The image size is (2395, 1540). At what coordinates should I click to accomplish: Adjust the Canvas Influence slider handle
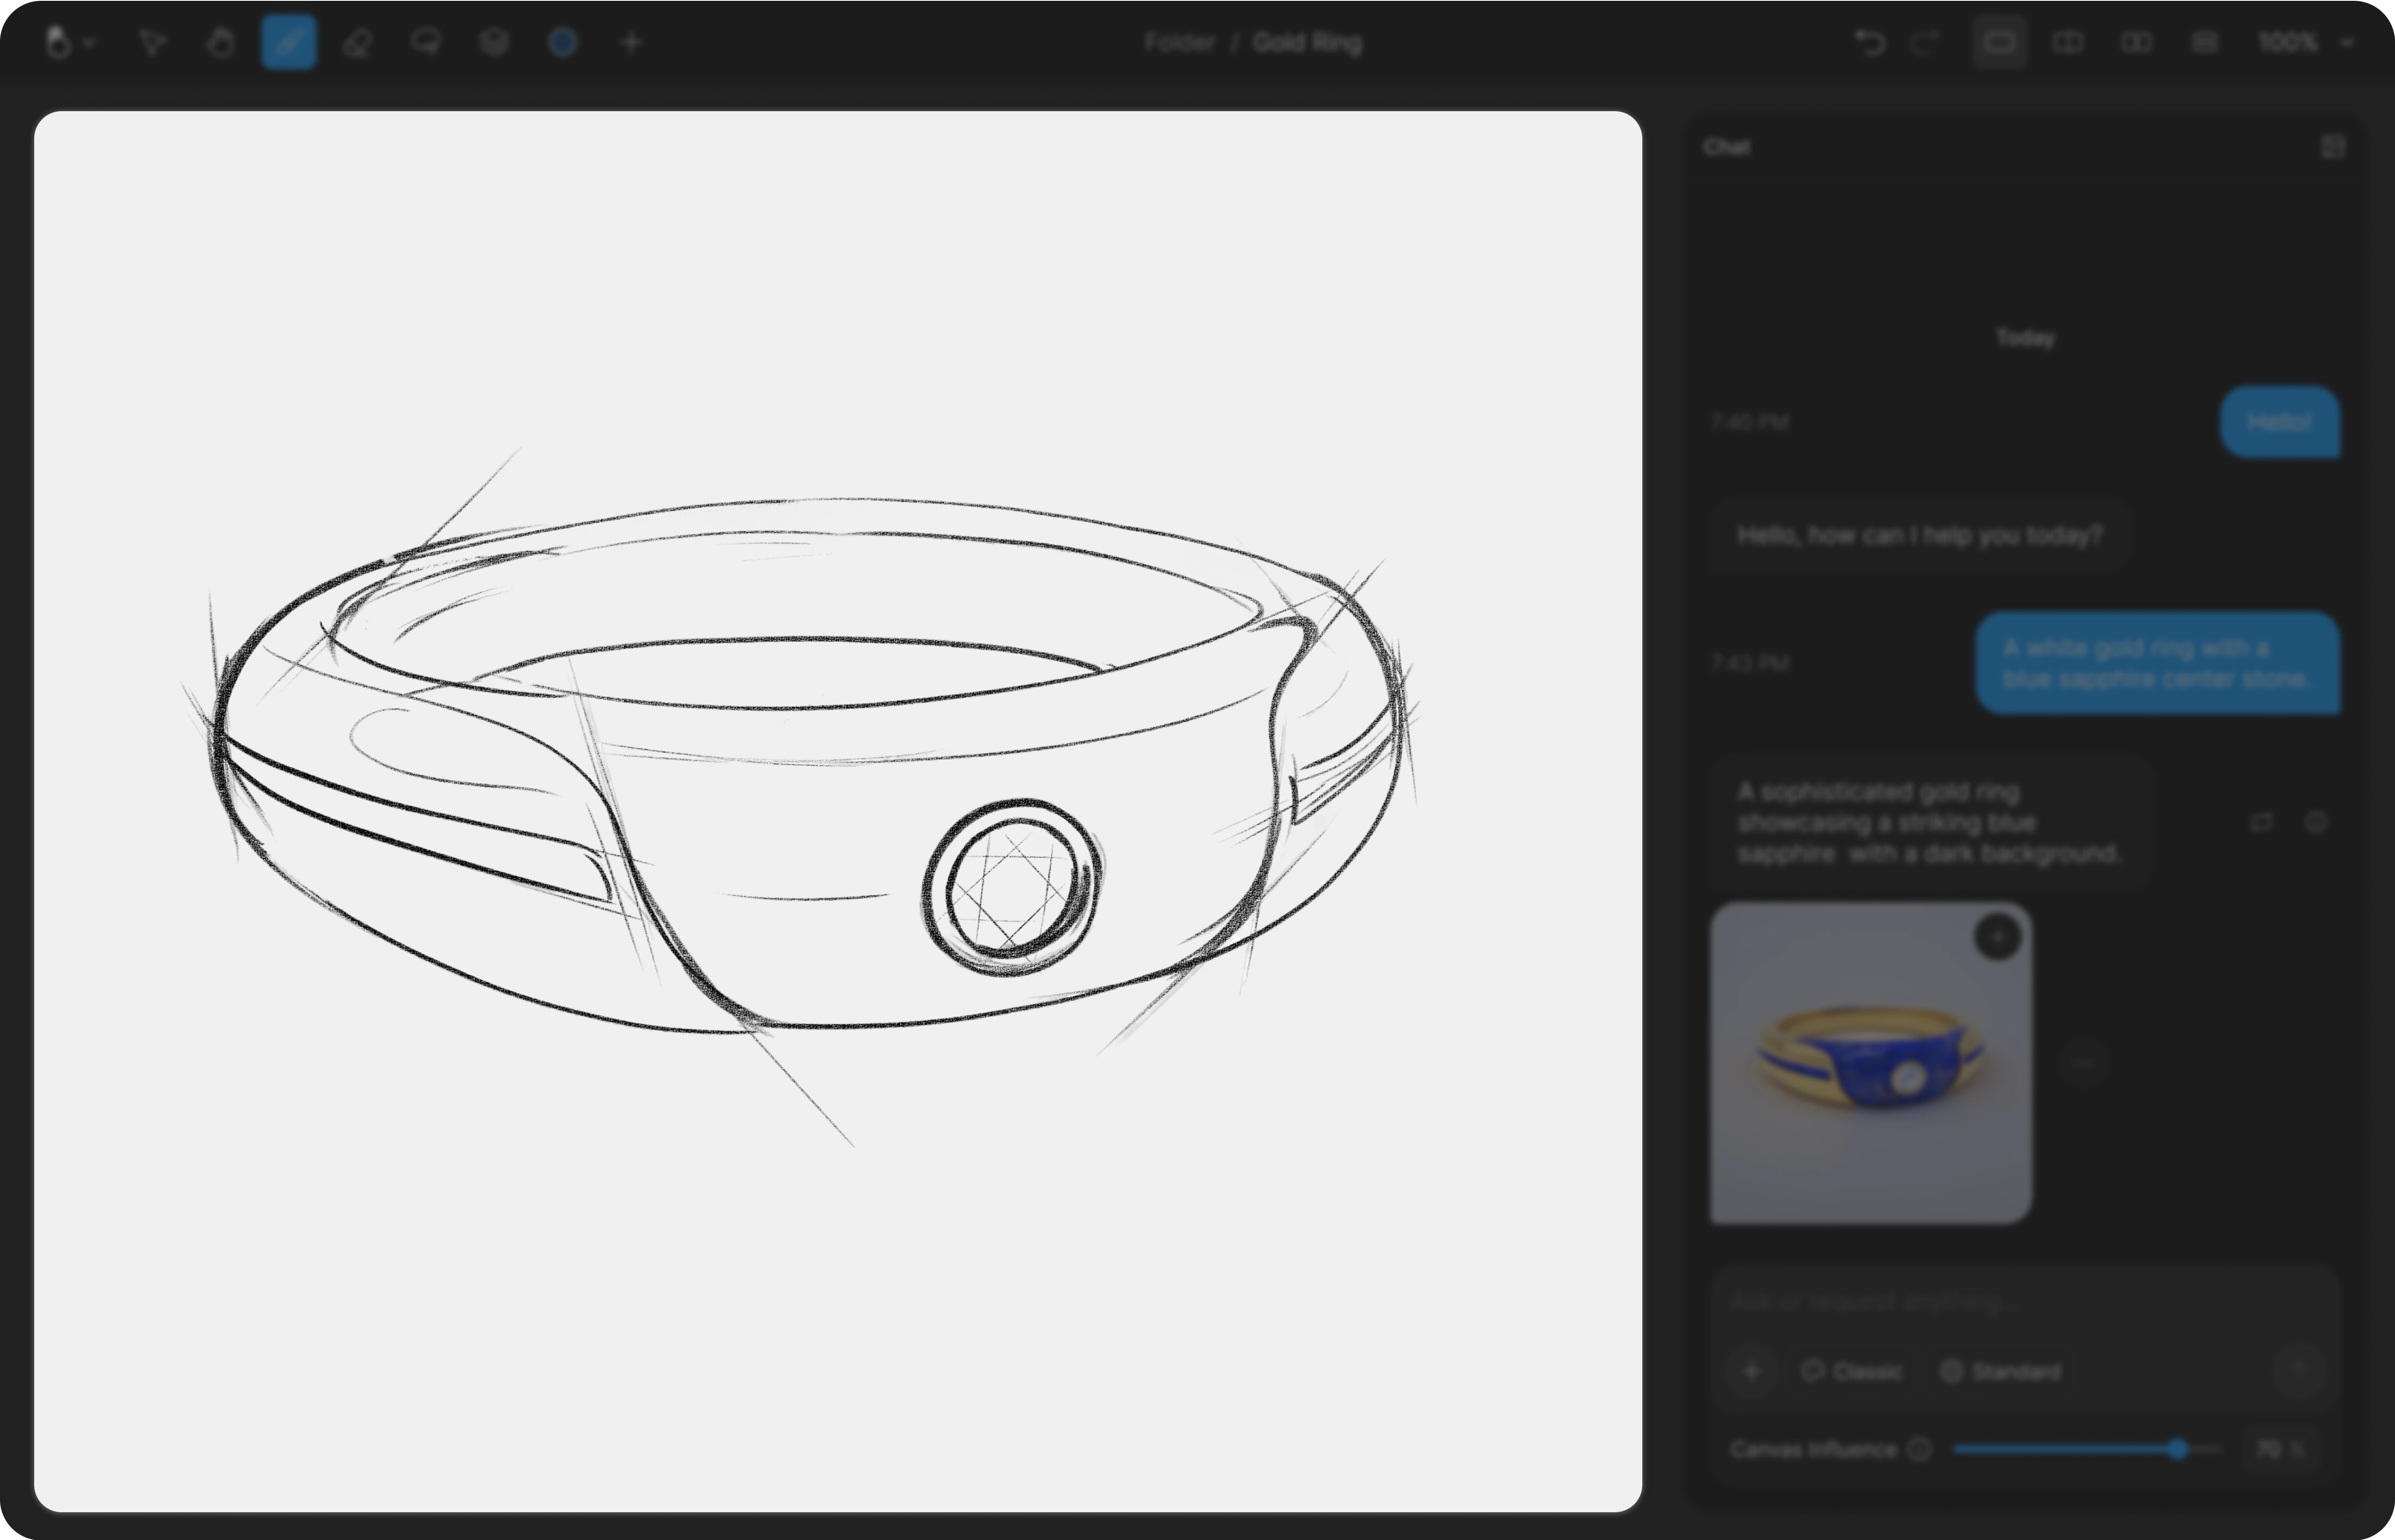coord(2178,1449)
